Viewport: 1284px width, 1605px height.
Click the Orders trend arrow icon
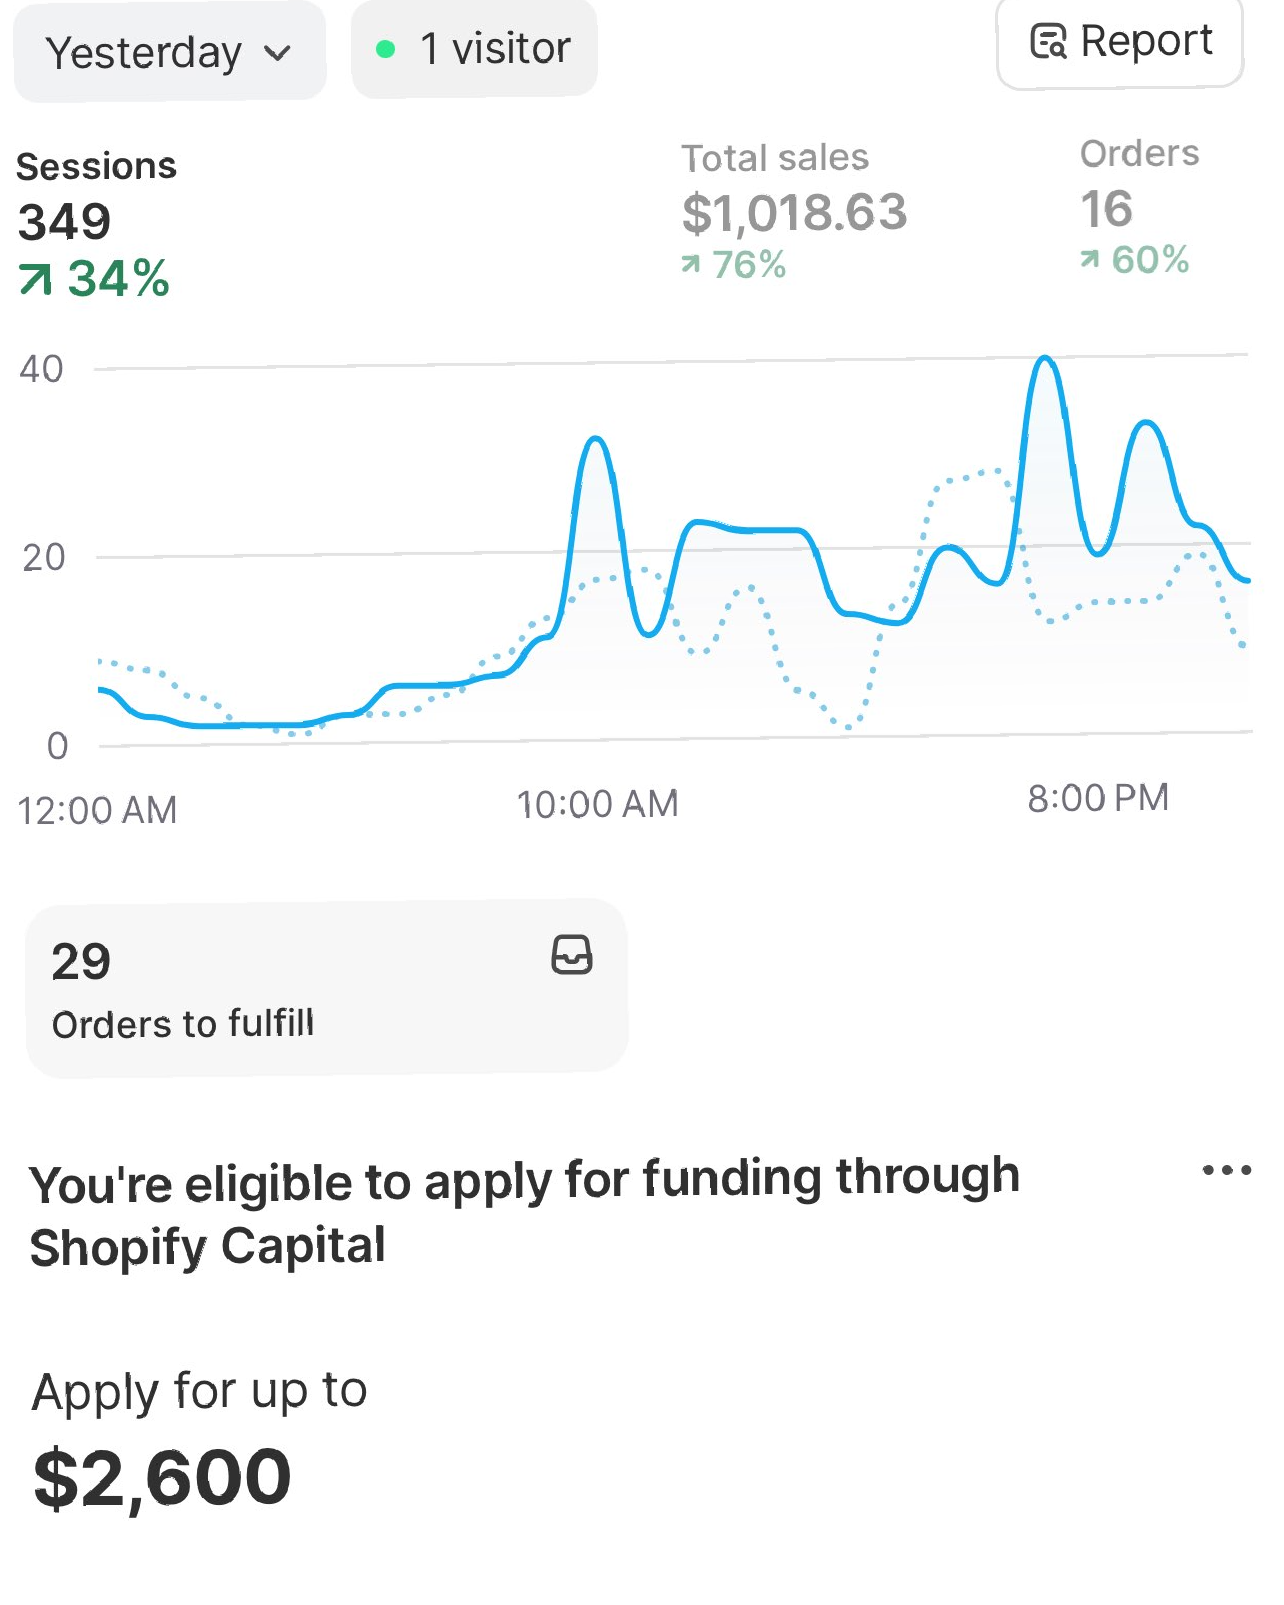coord(1089,260)
